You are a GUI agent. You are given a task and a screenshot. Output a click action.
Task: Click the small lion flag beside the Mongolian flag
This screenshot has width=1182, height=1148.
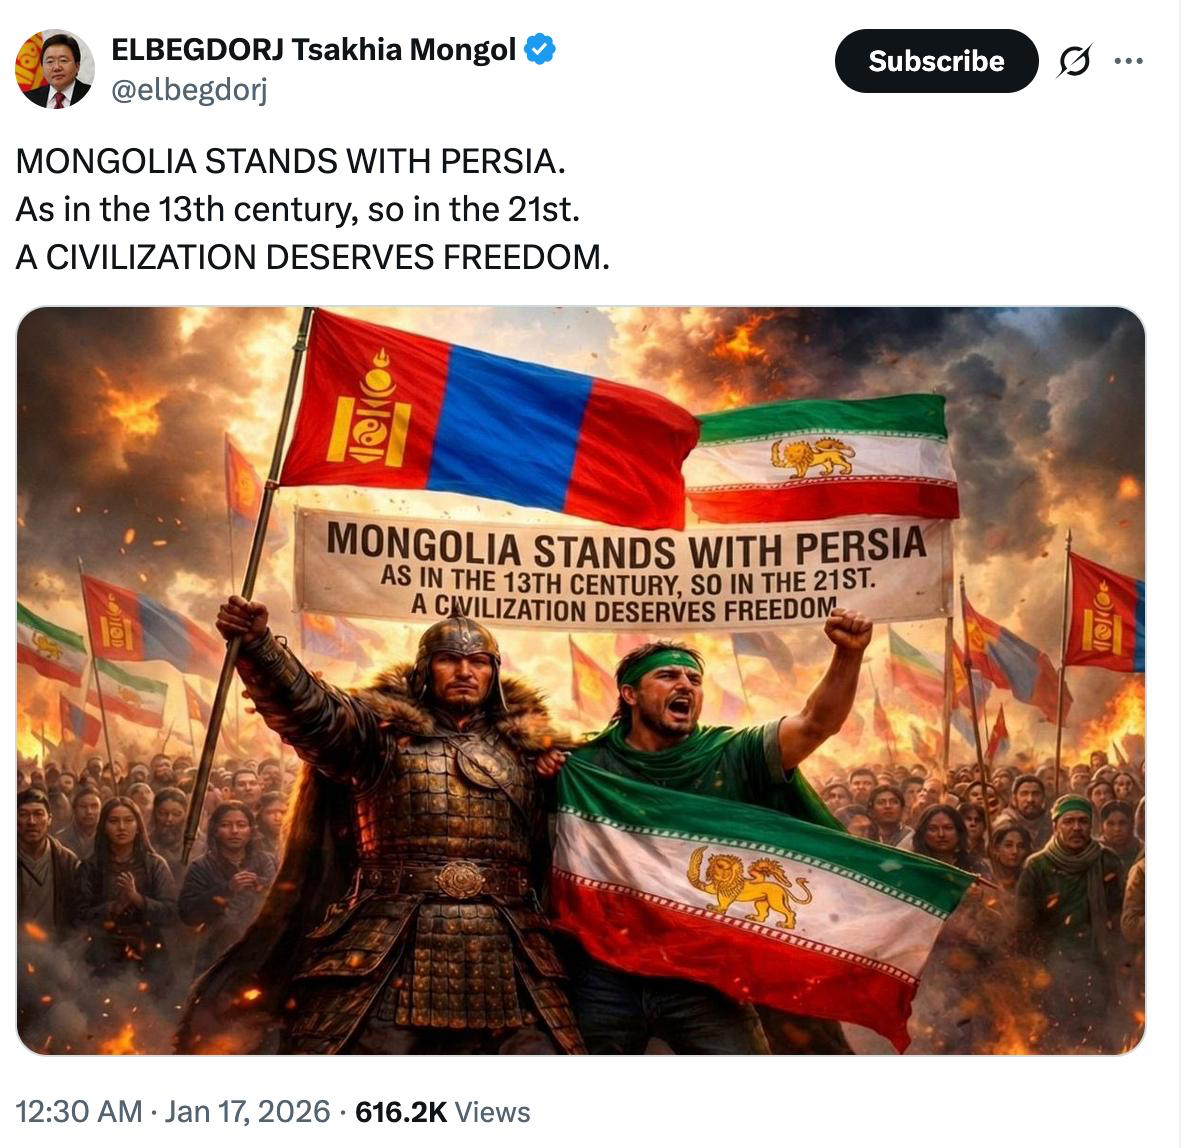[822, 458]
